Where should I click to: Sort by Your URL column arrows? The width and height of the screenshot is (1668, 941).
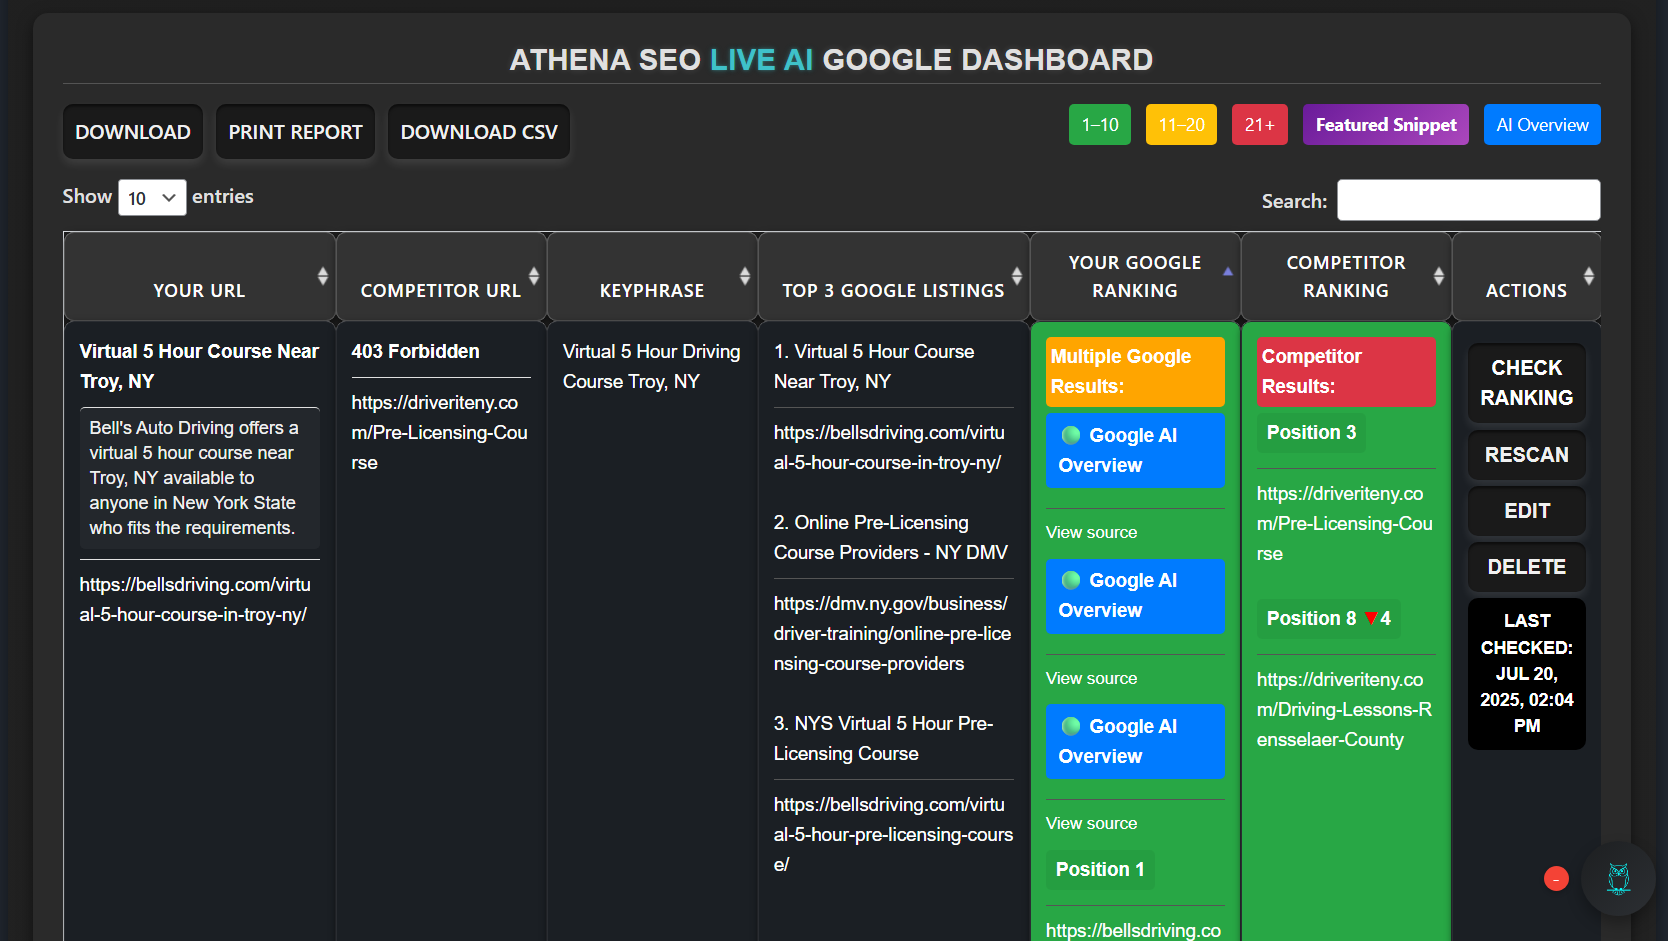tap(323, 276)
